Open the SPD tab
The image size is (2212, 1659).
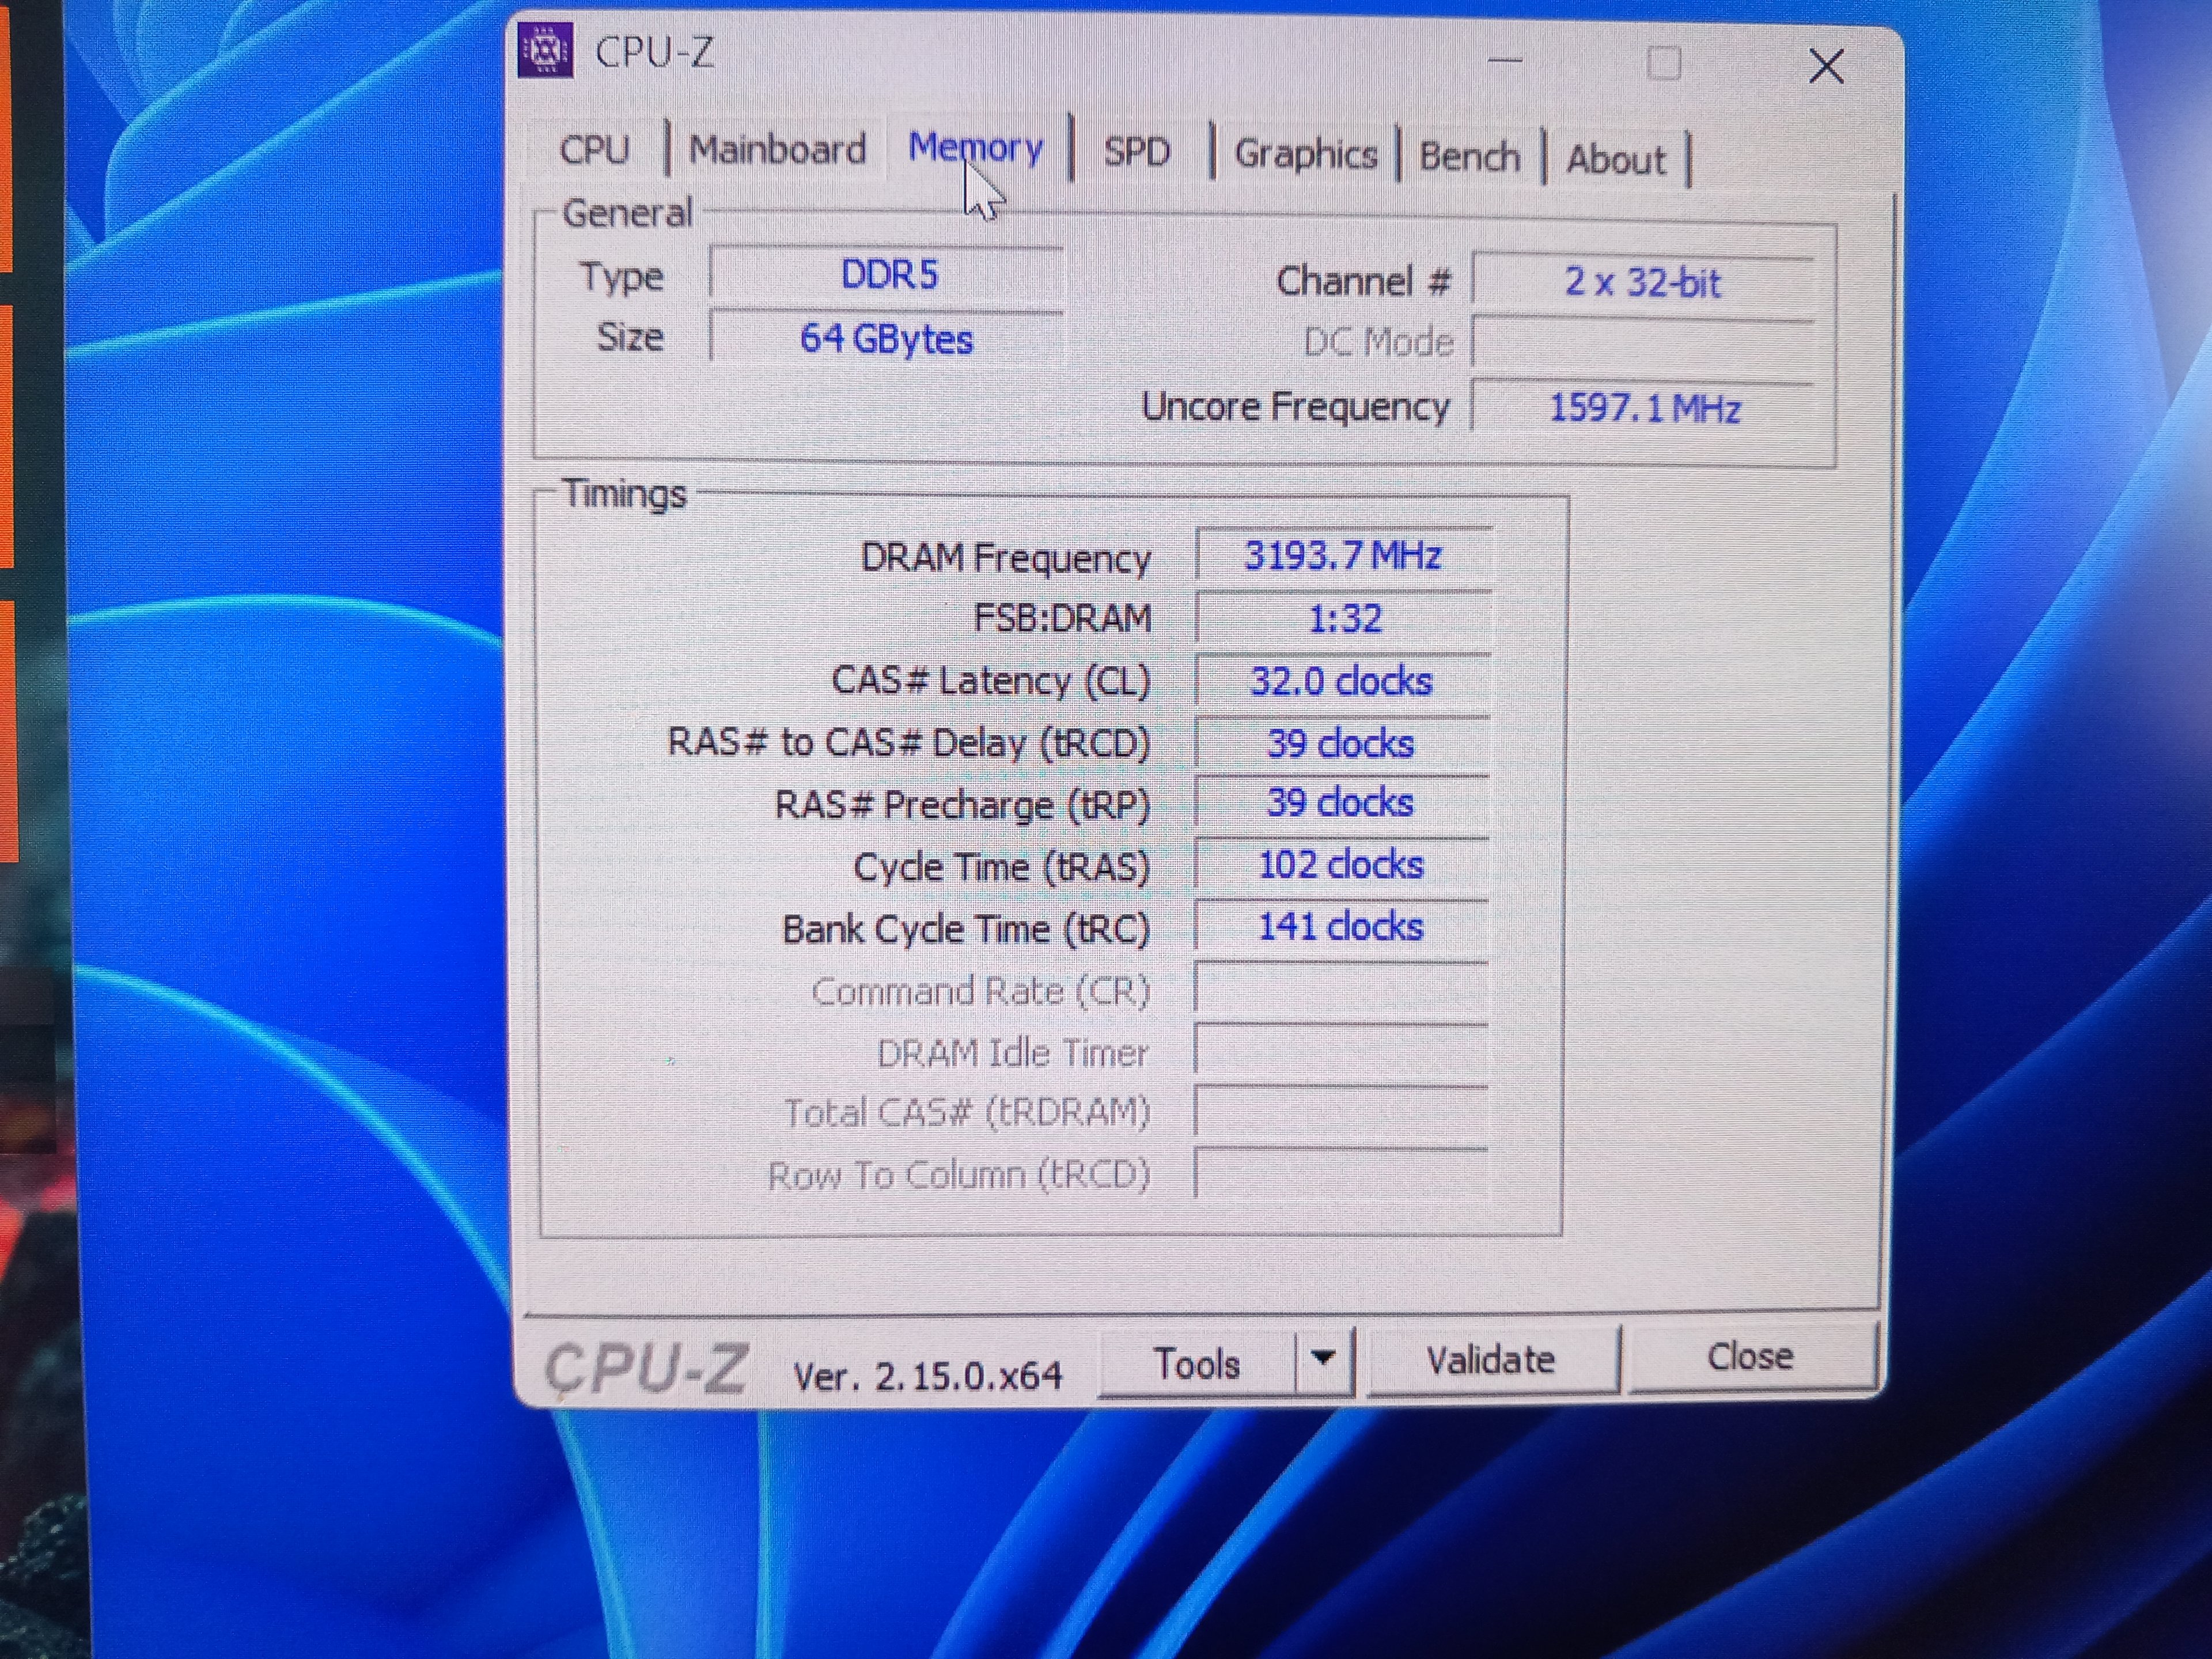(x=1136, y=152)
